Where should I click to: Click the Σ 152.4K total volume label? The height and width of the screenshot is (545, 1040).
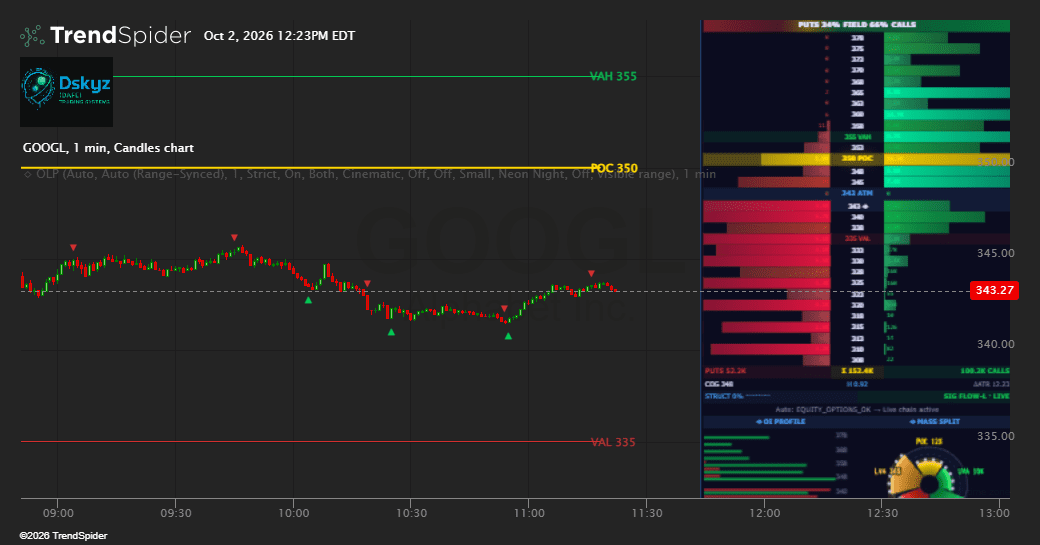(858, 371)
